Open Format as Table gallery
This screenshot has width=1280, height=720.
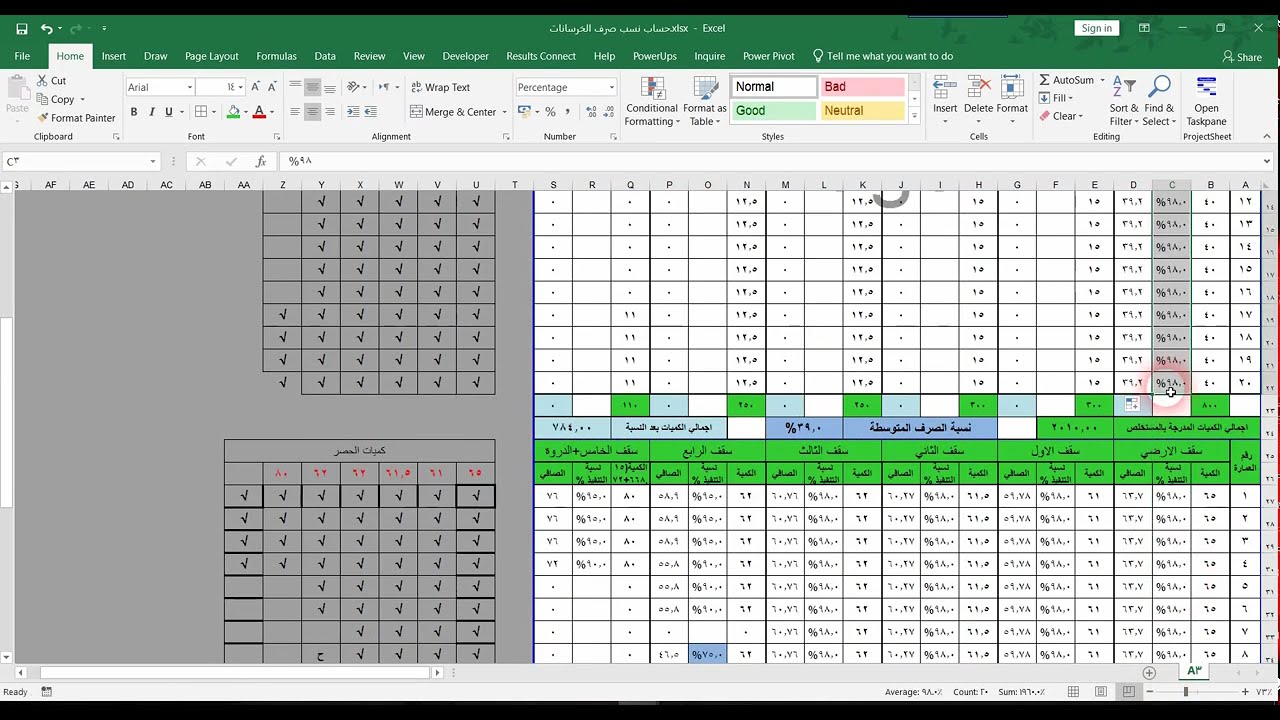pyautogui.click(x=705, y=101)
